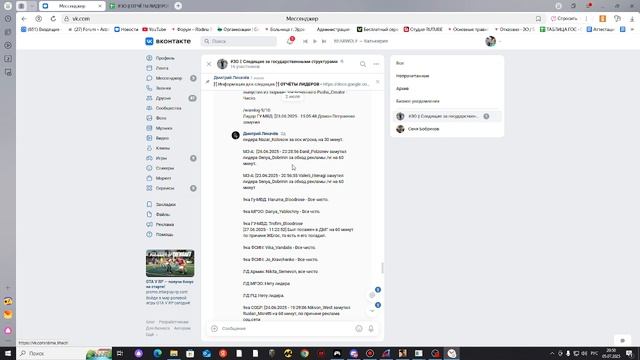Open Chrome from taskbar

304,353
